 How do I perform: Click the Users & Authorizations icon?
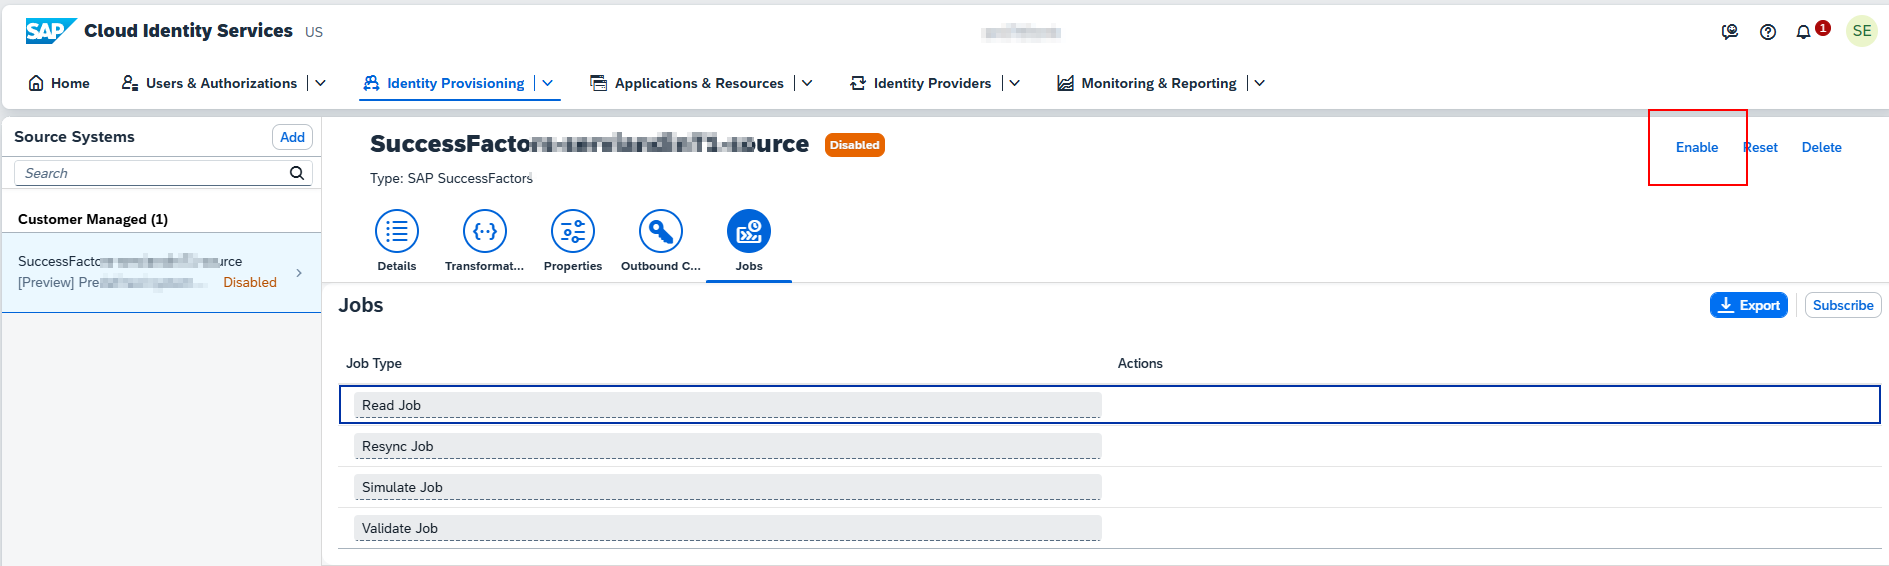(130, 83)
